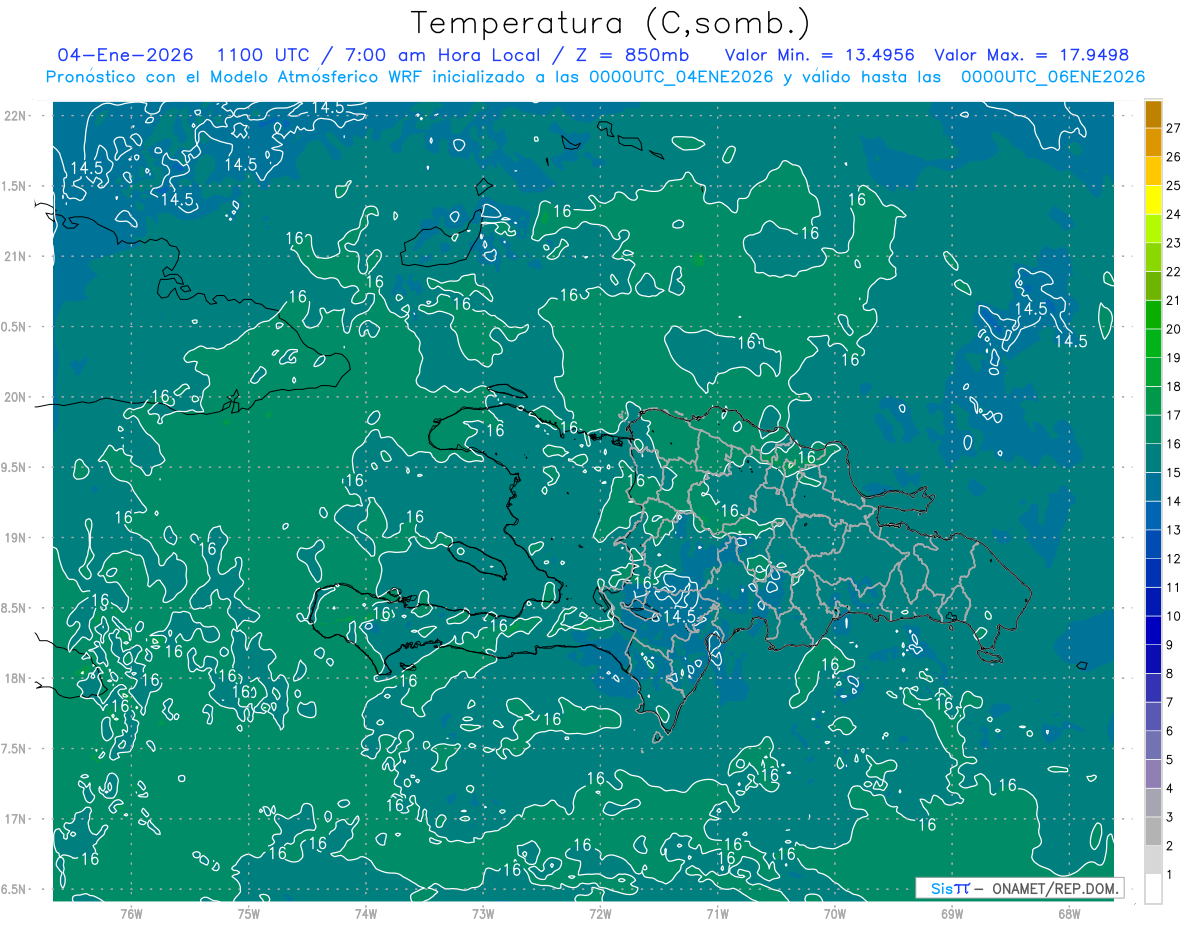Click 'Valor Min. = 13.4956' value
This screenshot has width=1200, height=927.
(820, 55)
